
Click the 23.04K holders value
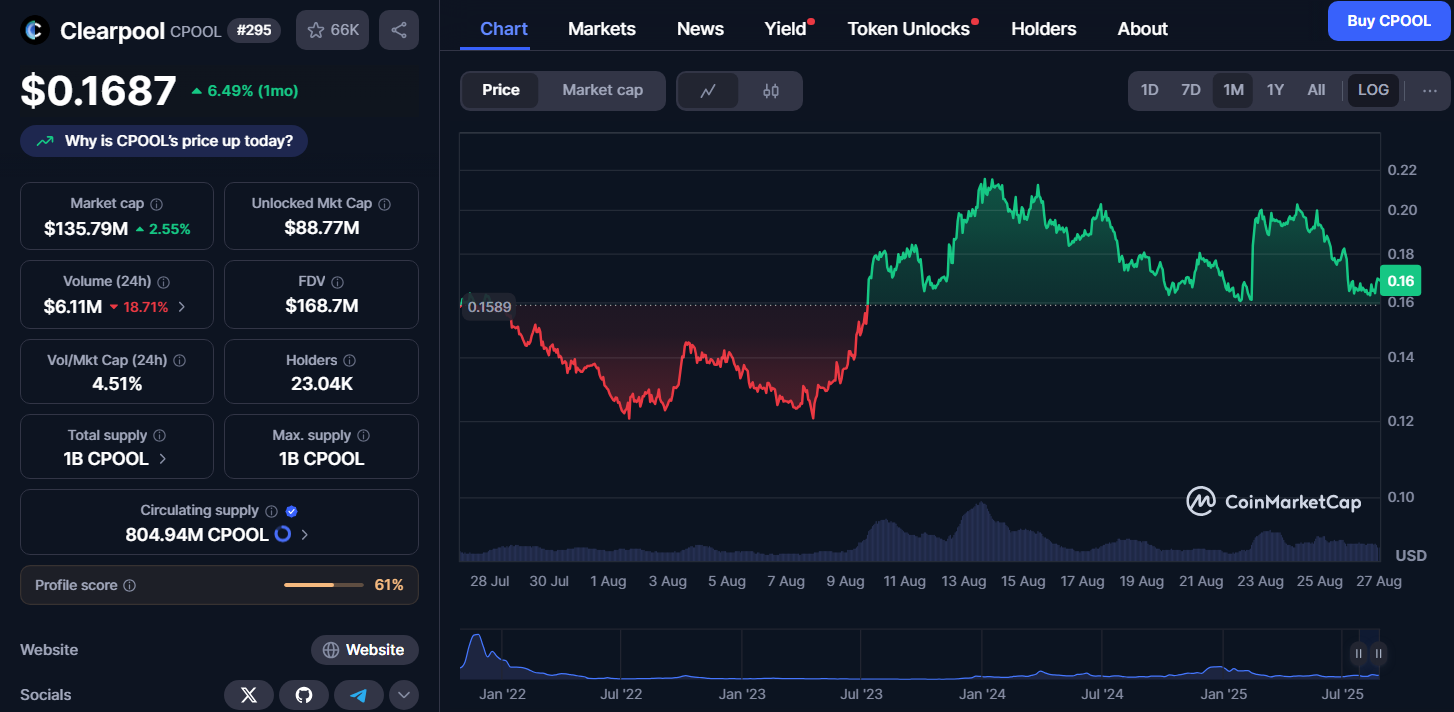[322, 384]
